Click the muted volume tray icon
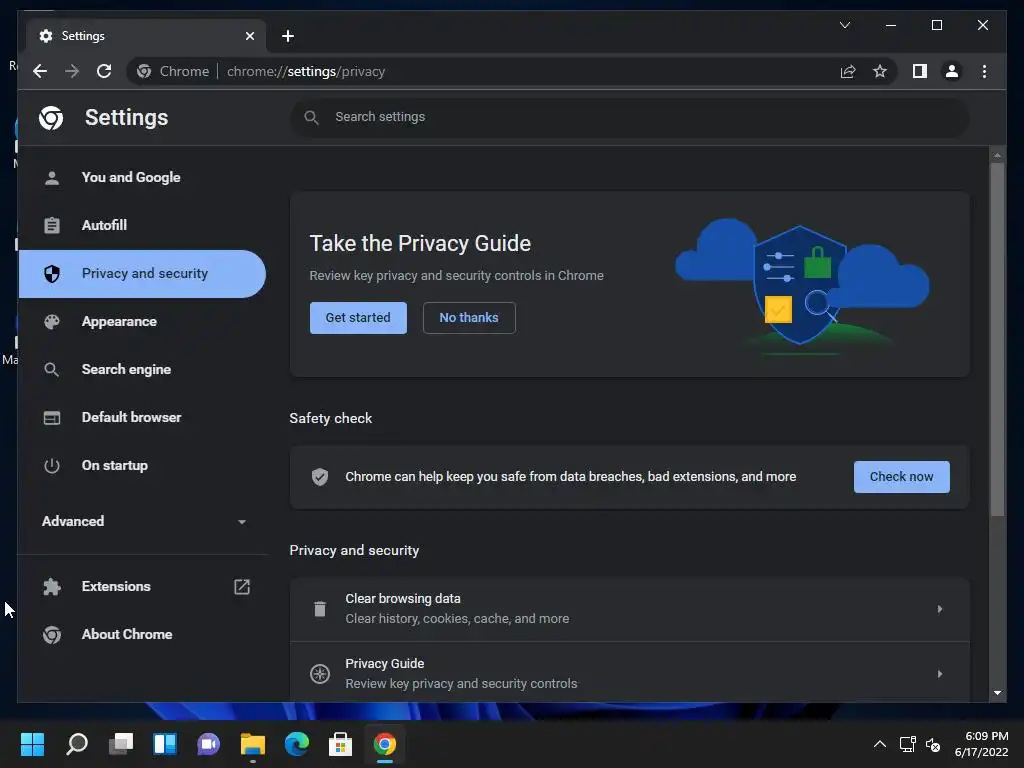 [933, 744]
